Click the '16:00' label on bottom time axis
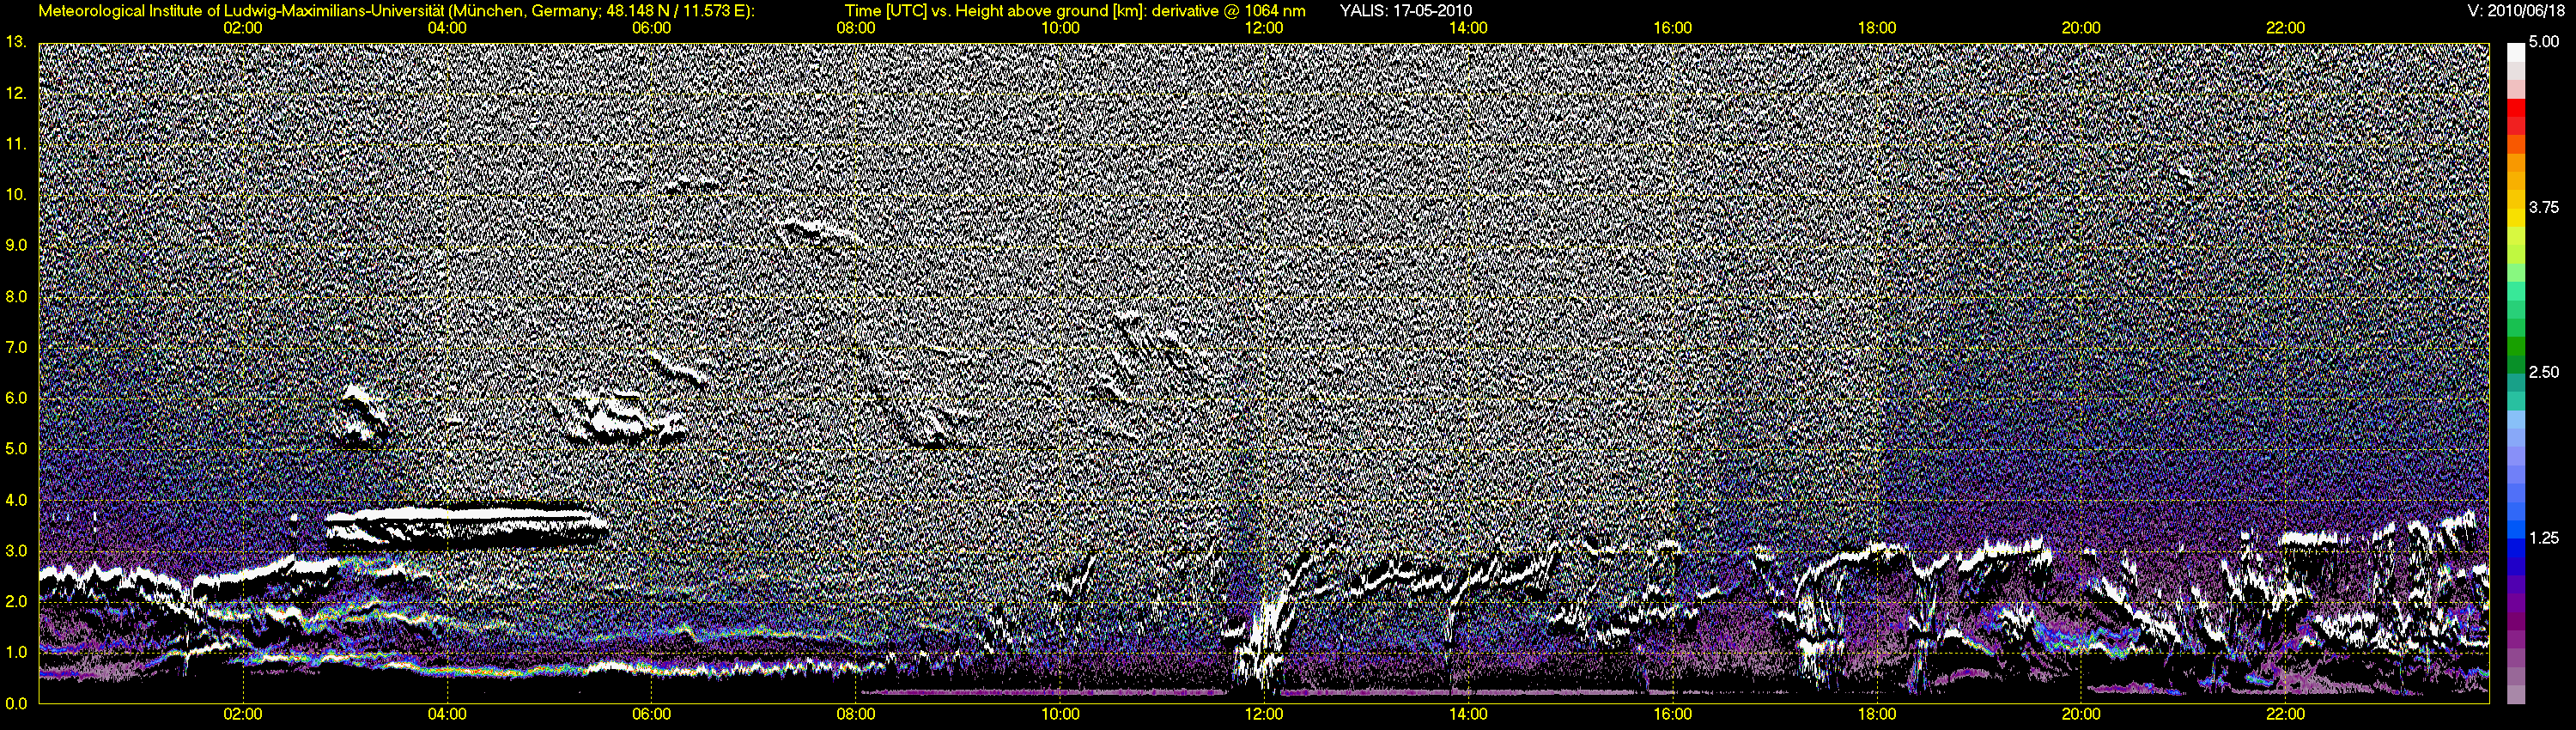This screenshot has height=730, width=2576. [1673, 714]
